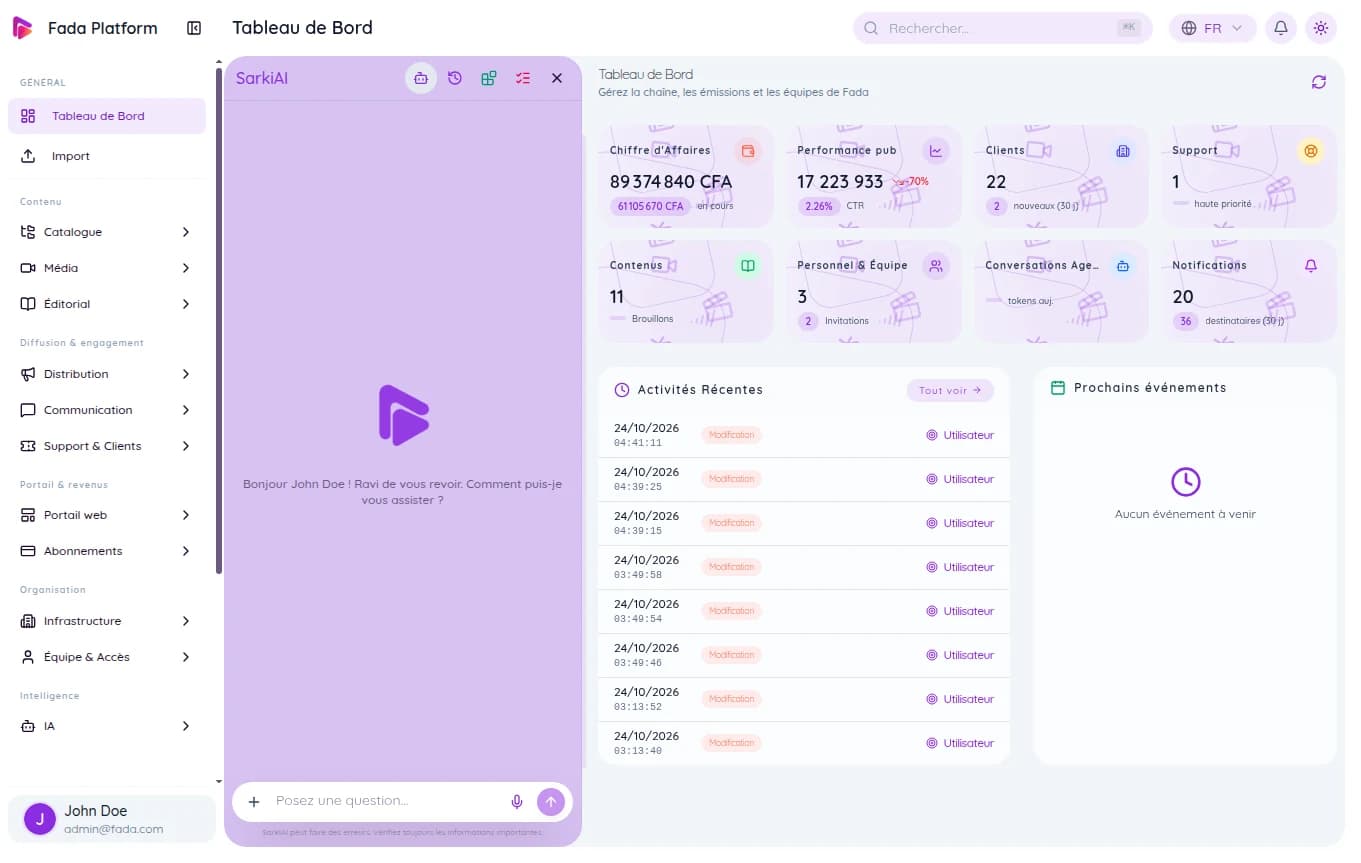The image size is (1361, 863).
Task: Open the FR language dropdown
Action: point(1212,28)
